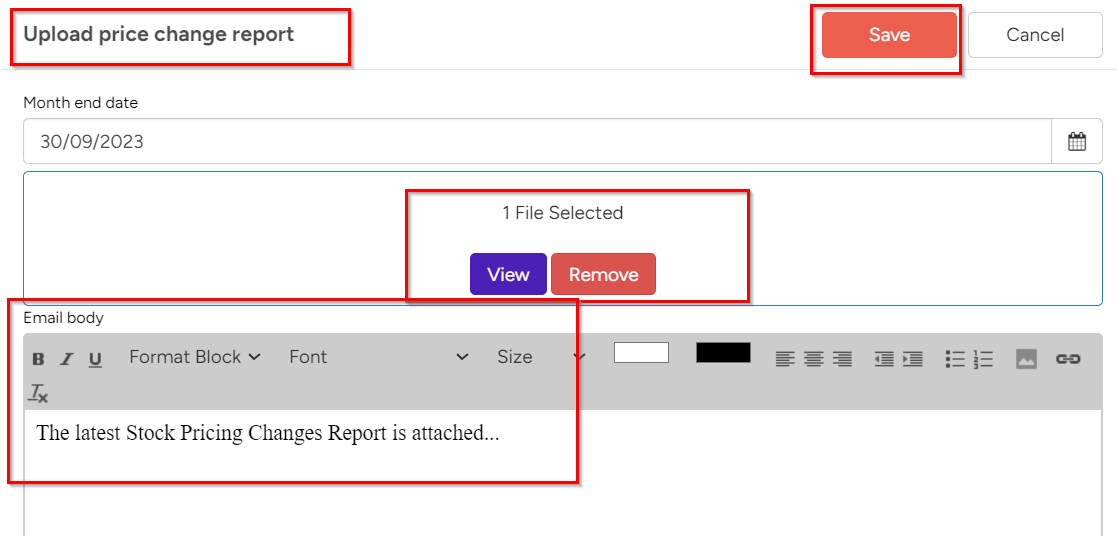
Task: Pick the black text color swatch
Action: 723,353
